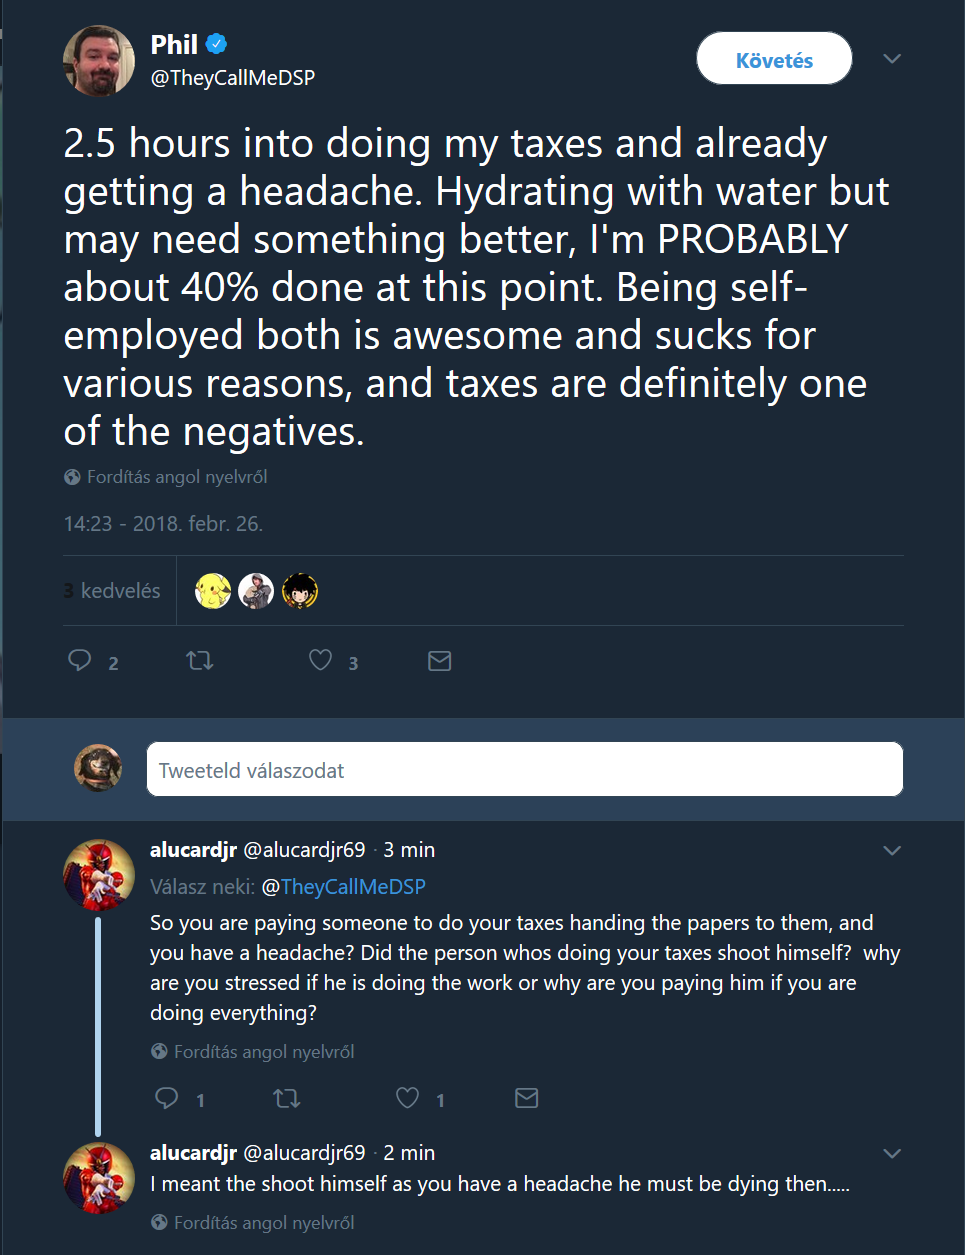Expand options chevron on alucardjr's first reply
965x1255 pixels.
click(x=893, y=851)
